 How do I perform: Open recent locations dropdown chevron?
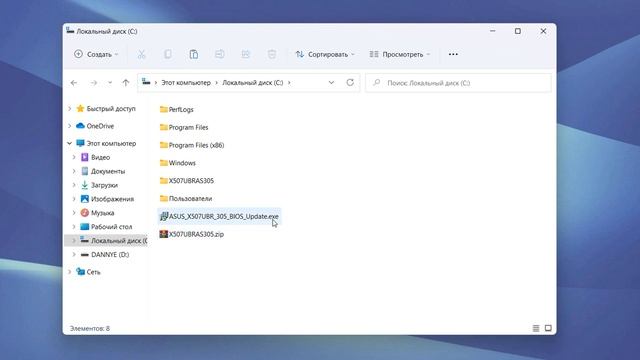coord(110,83)
